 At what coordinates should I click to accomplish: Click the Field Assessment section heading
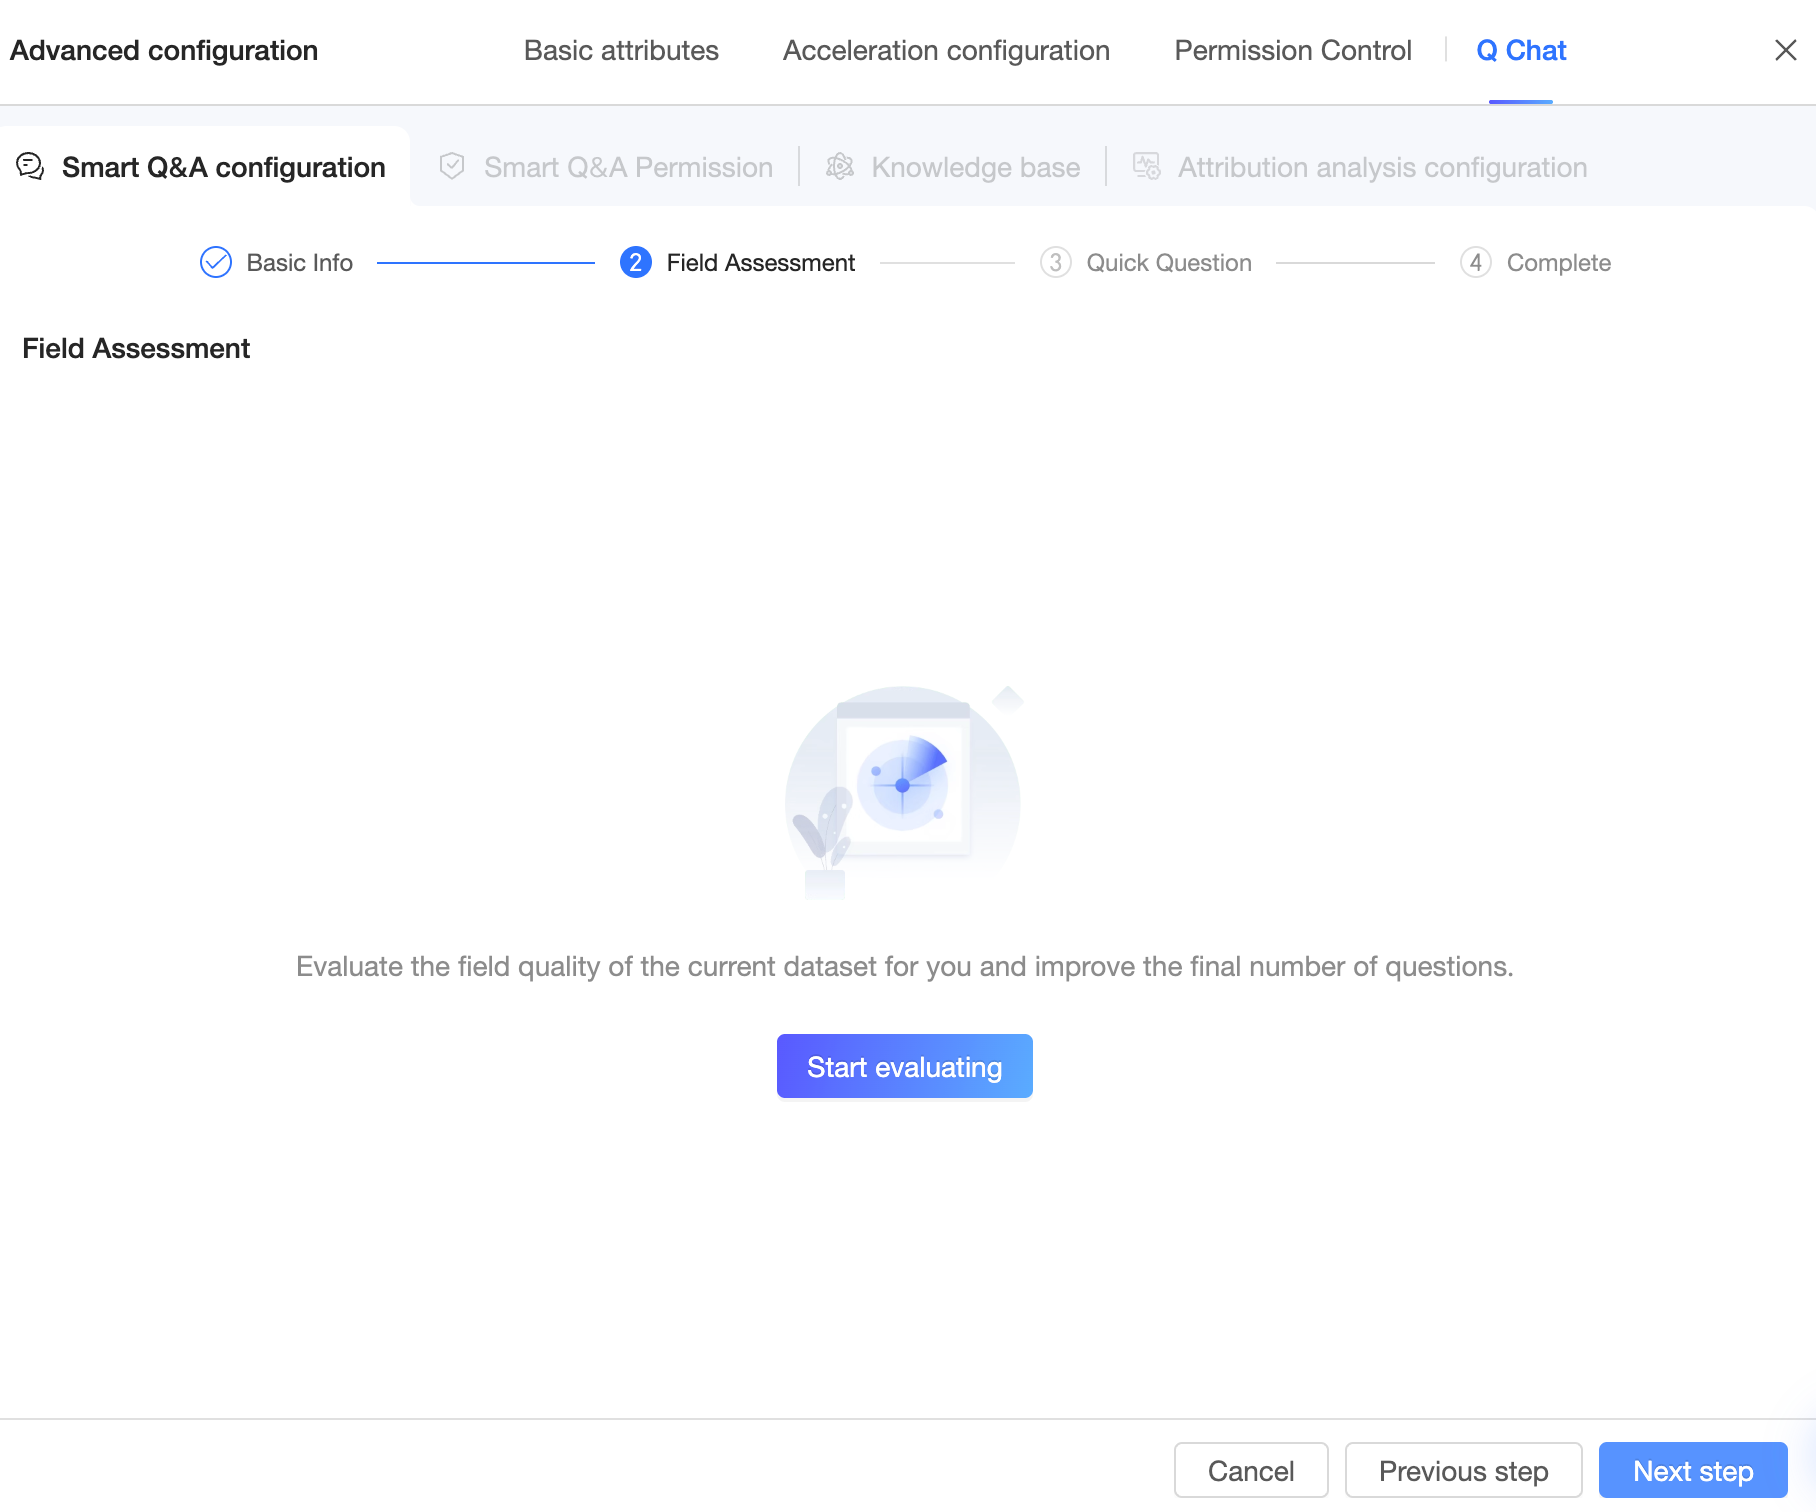(x=136, y=348)
